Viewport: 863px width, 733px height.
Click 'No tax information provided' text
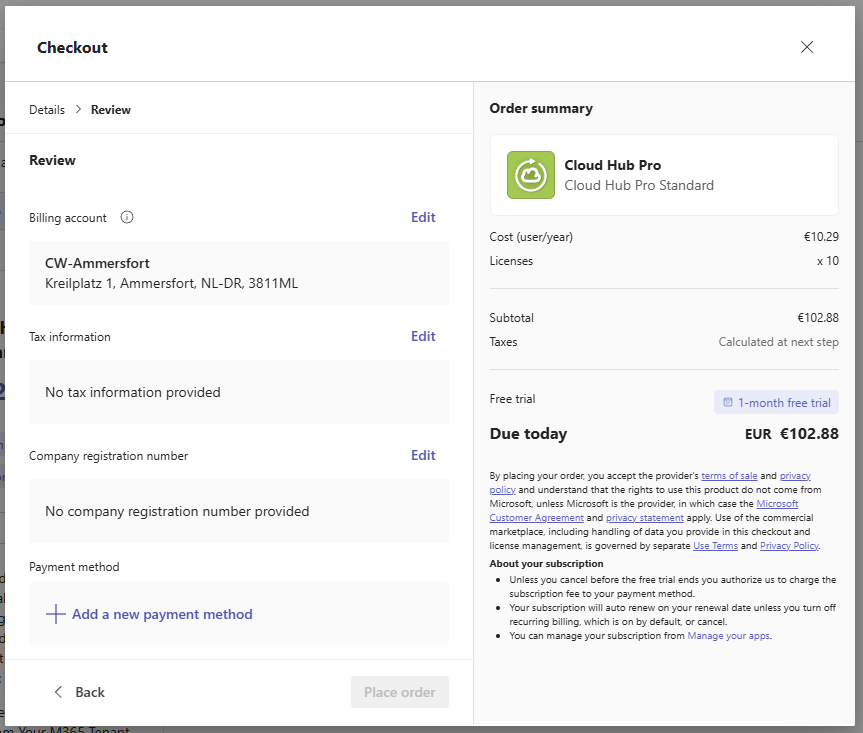133,392
